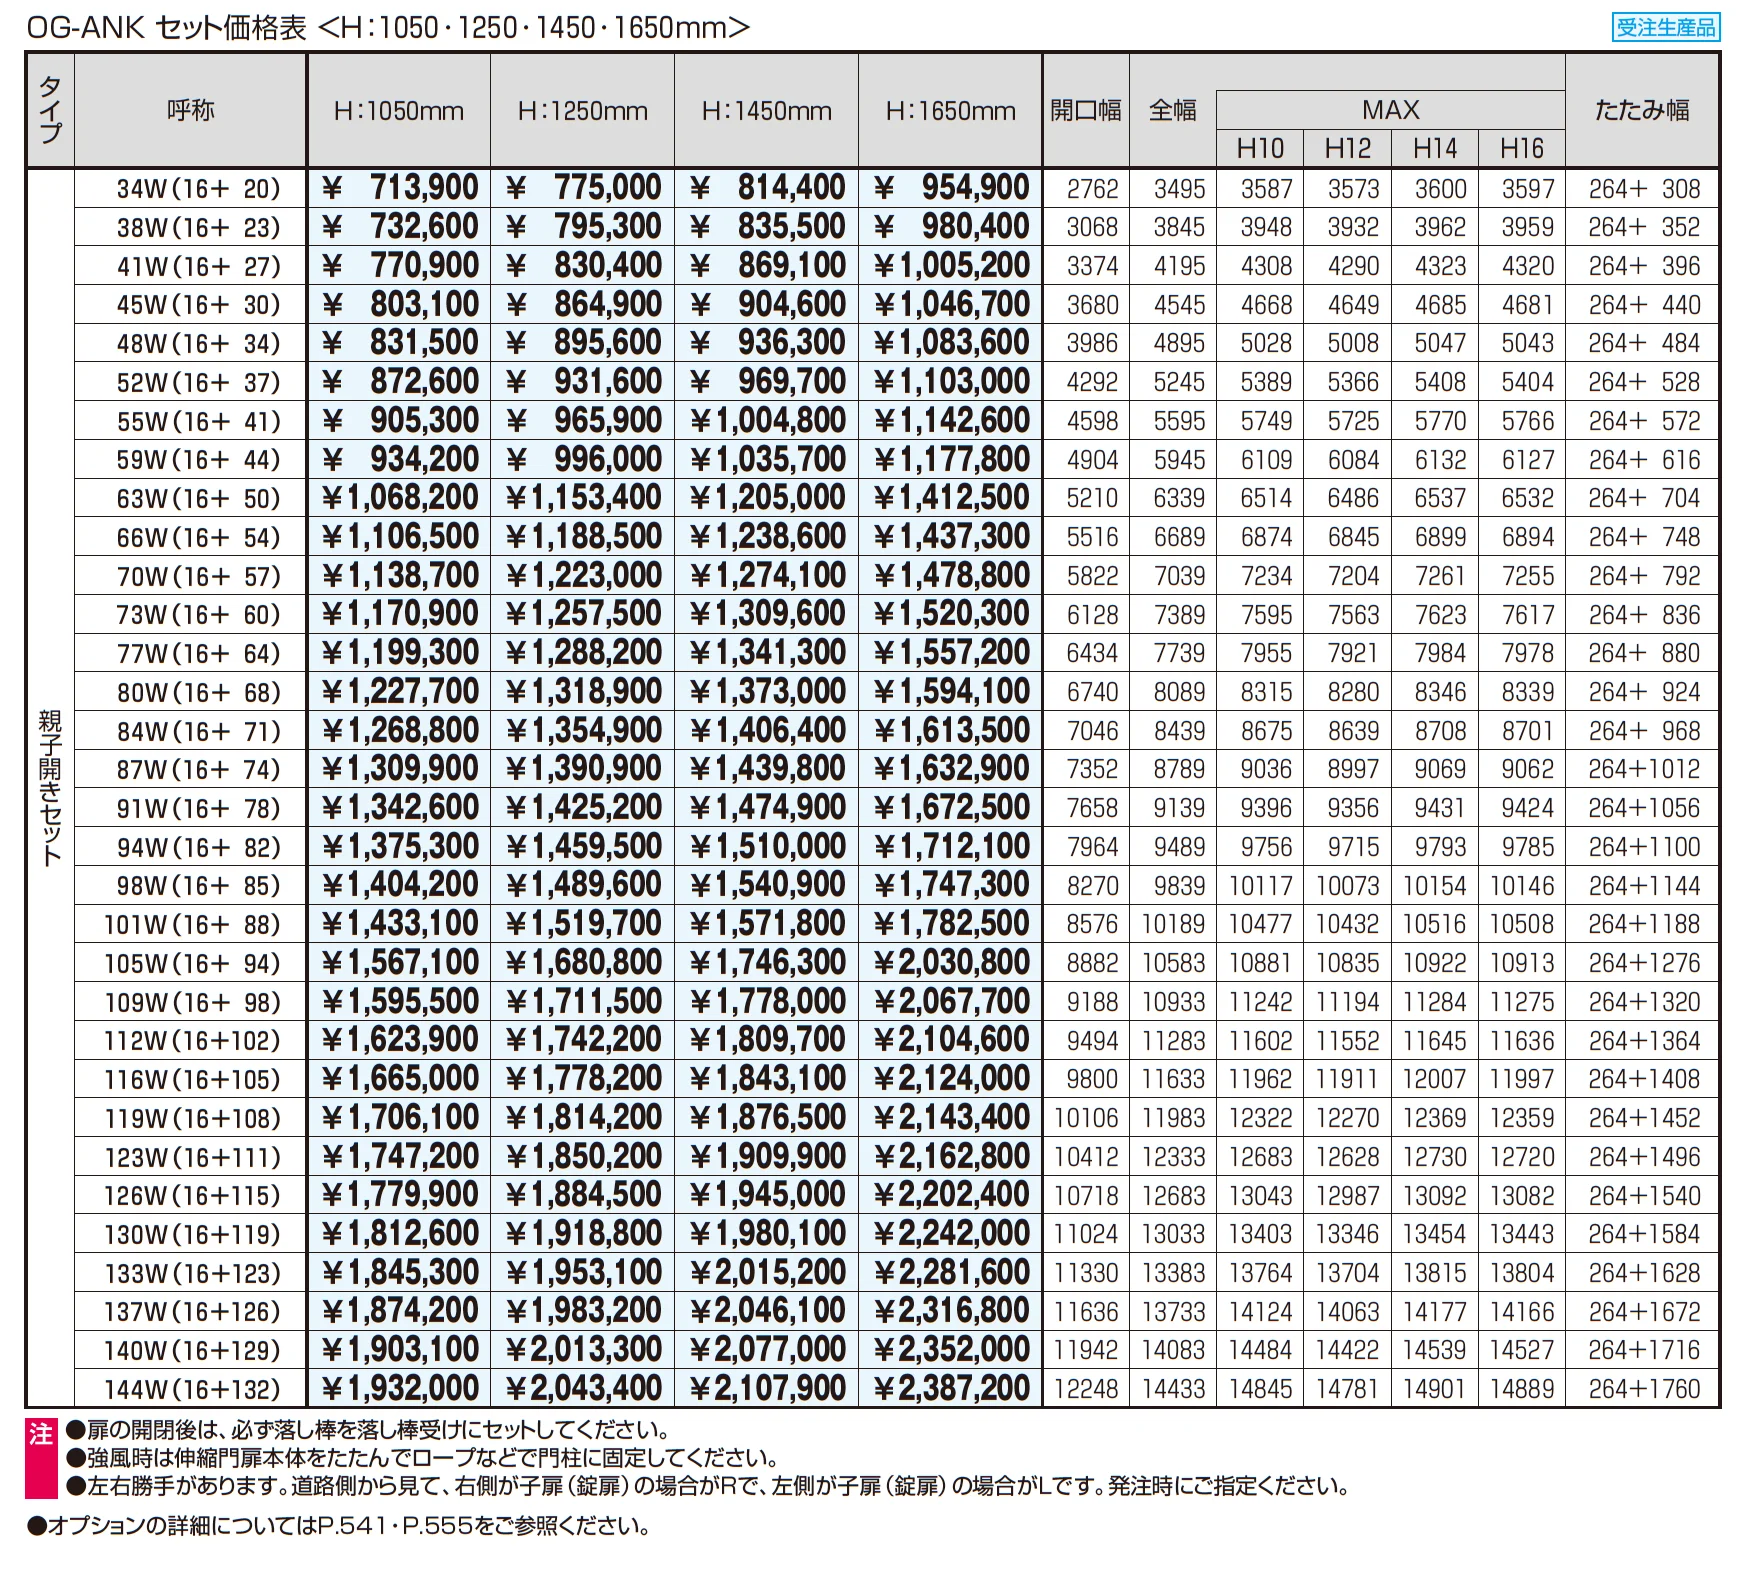Click the H14 sub-header
Viewport: 1754px width, 1590px height.
pyautogui.click(x=1435, y=148)
